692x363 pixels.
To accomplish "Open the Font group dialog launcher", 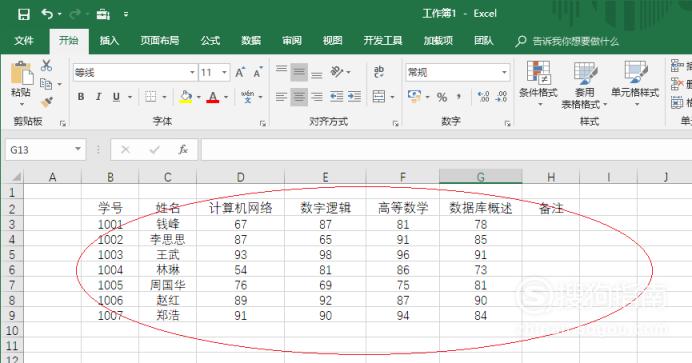I will (263, 123).
